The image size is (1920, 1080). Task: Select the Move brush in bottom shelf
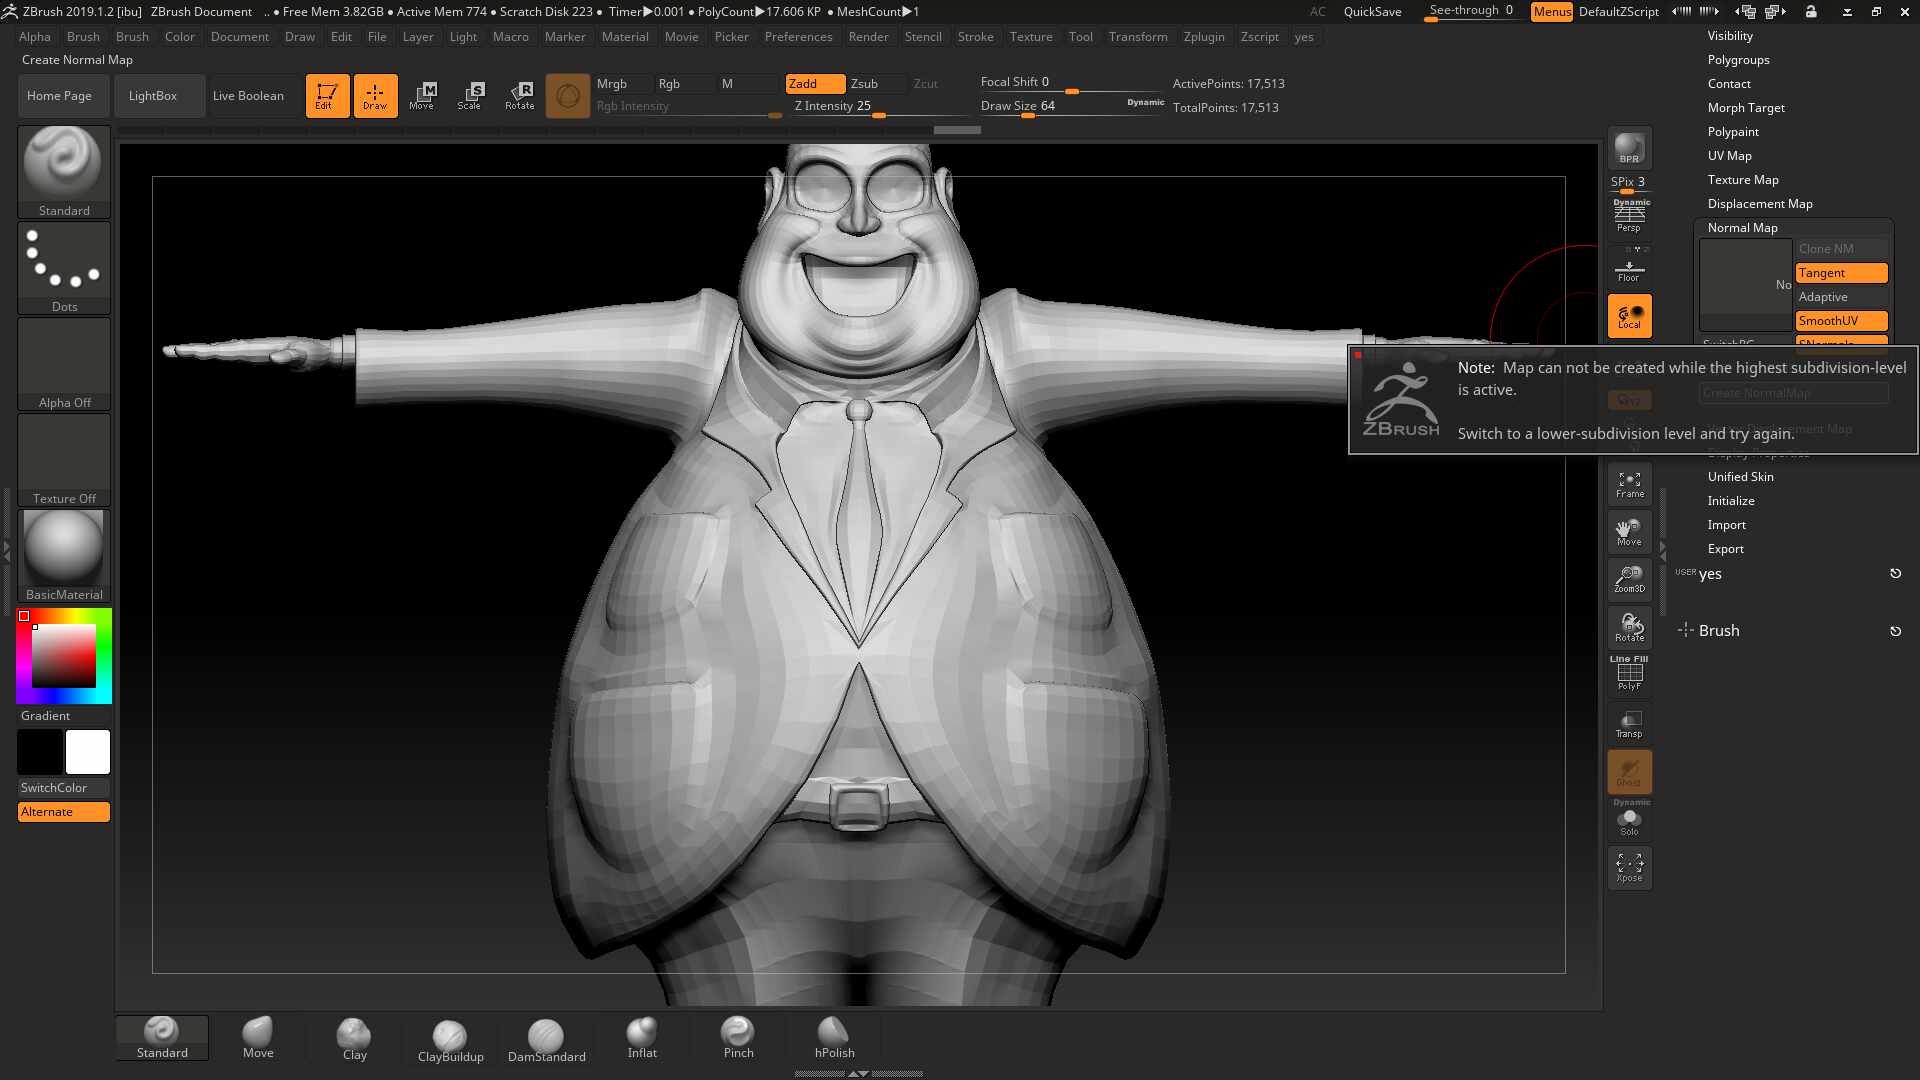point(258,1038)
